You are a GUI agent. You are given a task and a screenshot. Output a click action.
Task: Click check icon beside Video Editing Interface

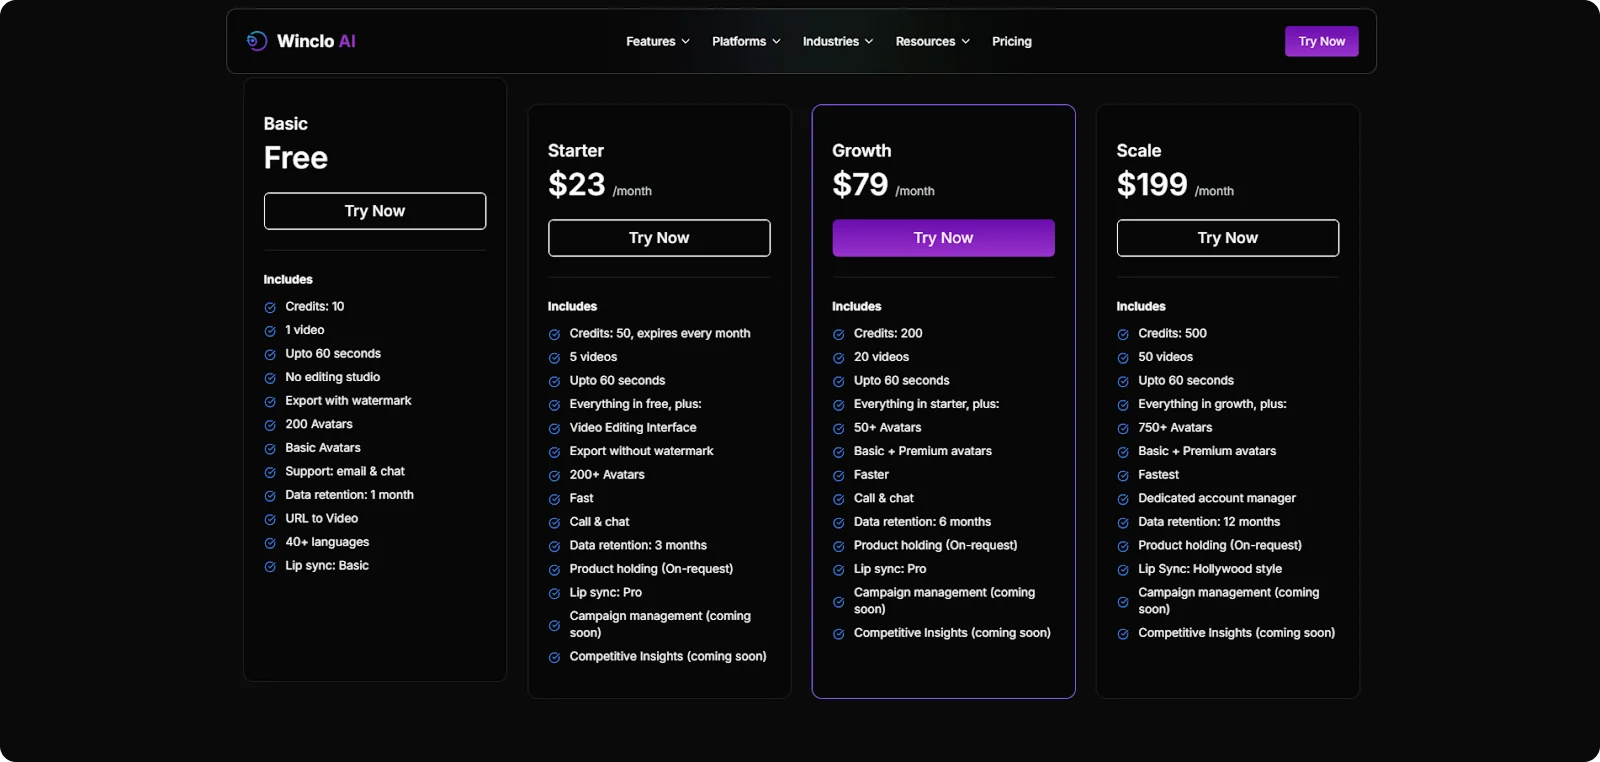pos(554,429)
